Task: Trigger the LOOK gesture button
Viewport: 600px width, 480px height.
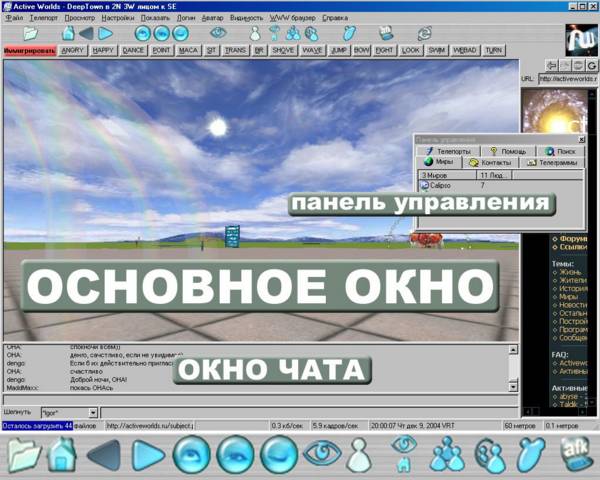Action: (x=411, y=51)
